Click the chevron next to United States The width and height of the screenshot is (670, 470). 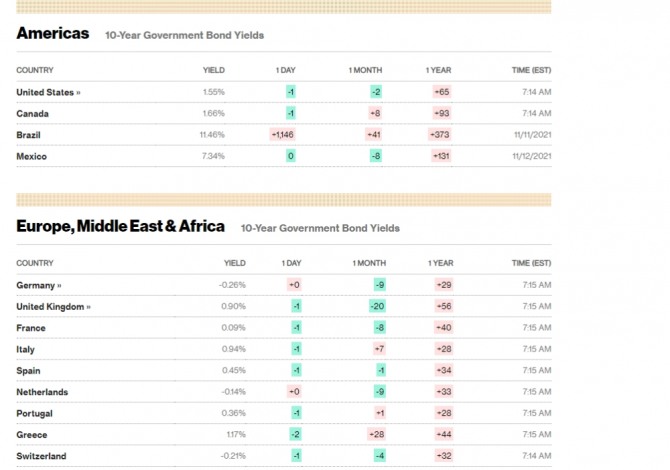[79, 93]
